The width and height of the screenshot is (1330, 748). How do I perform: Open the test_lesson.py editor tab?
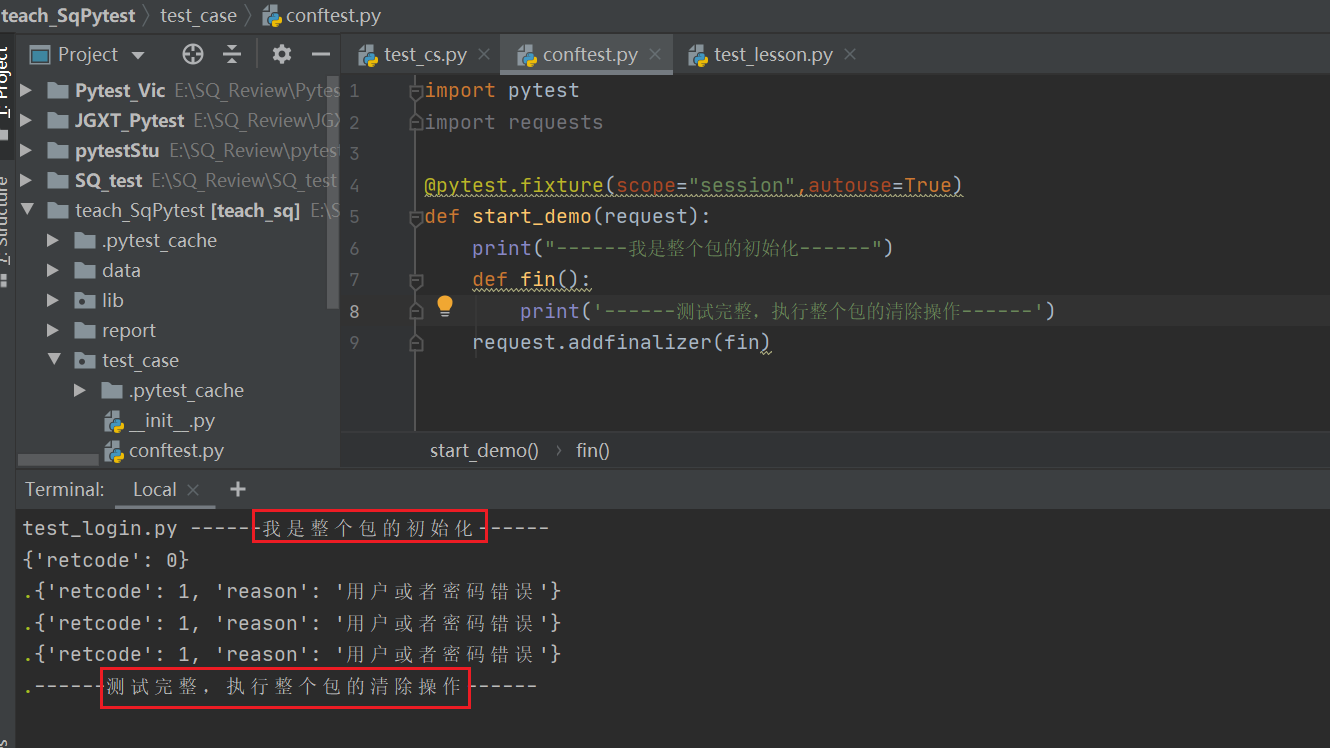772,54
